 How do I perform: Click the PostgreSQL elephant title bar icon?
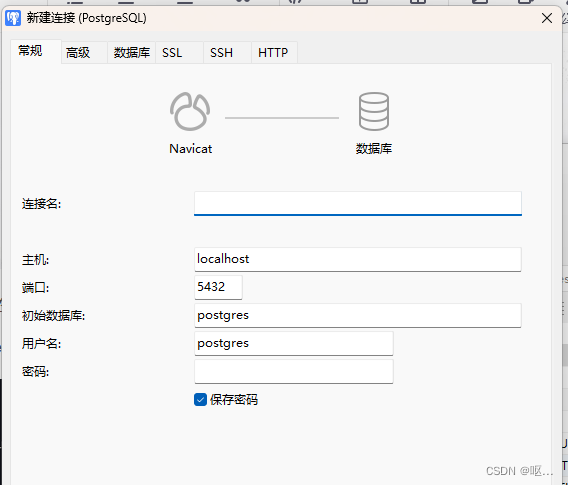(x=13, y=18)
